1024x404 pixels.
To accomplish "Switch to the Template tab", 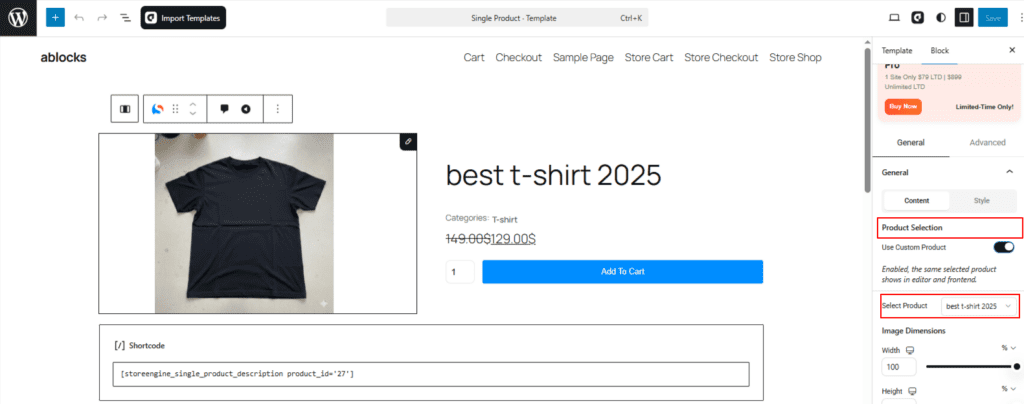I will pos(897,50).
